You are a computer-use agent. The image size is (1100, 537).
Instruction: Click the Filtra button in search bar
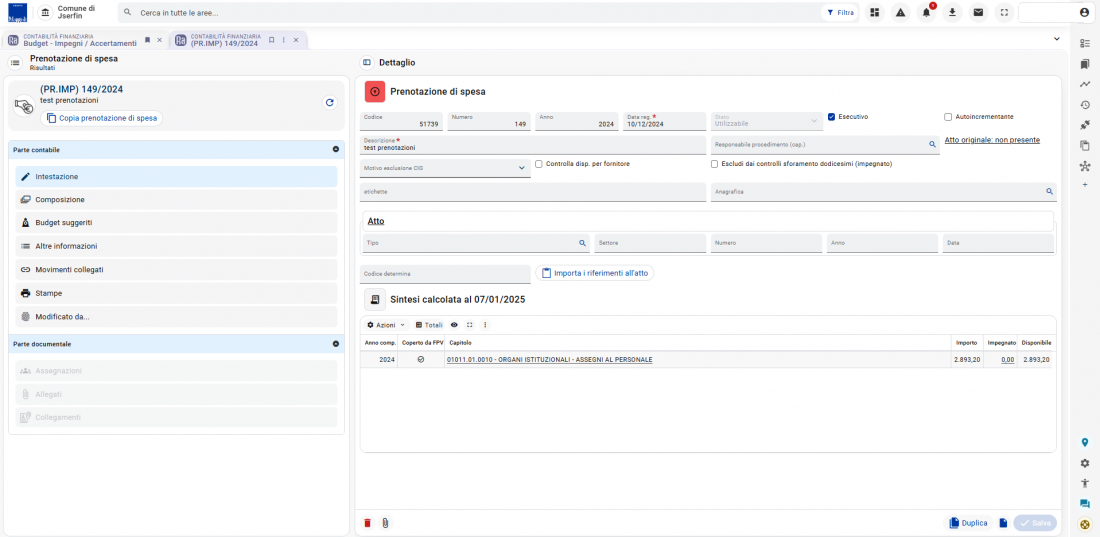click(x=840, y=13)
